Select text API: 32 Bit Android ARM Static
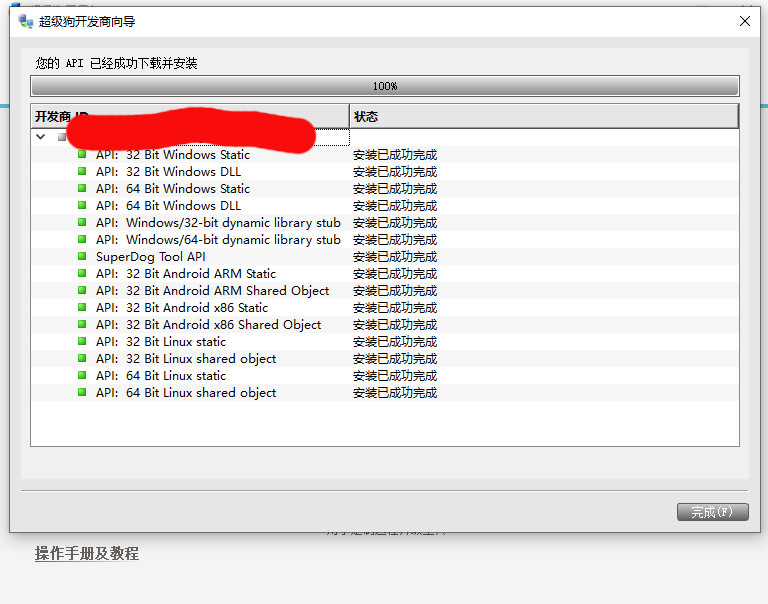768x604 pixels. tap(186, 274)
